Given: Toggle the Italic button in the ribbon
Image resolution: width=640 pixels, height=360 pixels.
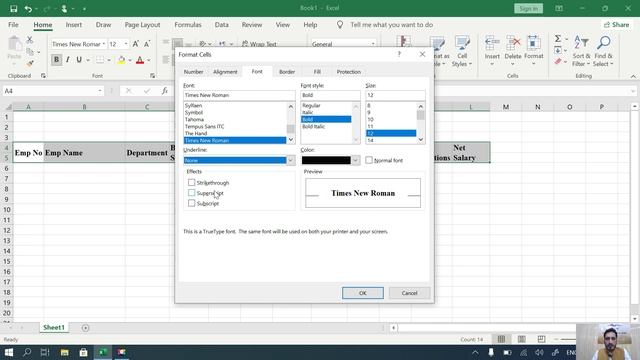Looking at the screenshot, I should click(67, 60).
